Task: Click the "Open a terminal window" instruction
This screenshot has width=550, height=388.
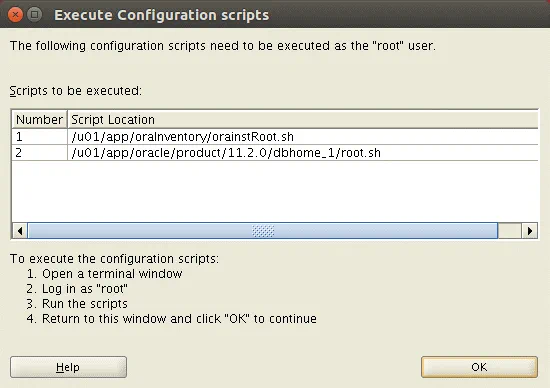Action: pyautogui.click(x=112, y=274)
